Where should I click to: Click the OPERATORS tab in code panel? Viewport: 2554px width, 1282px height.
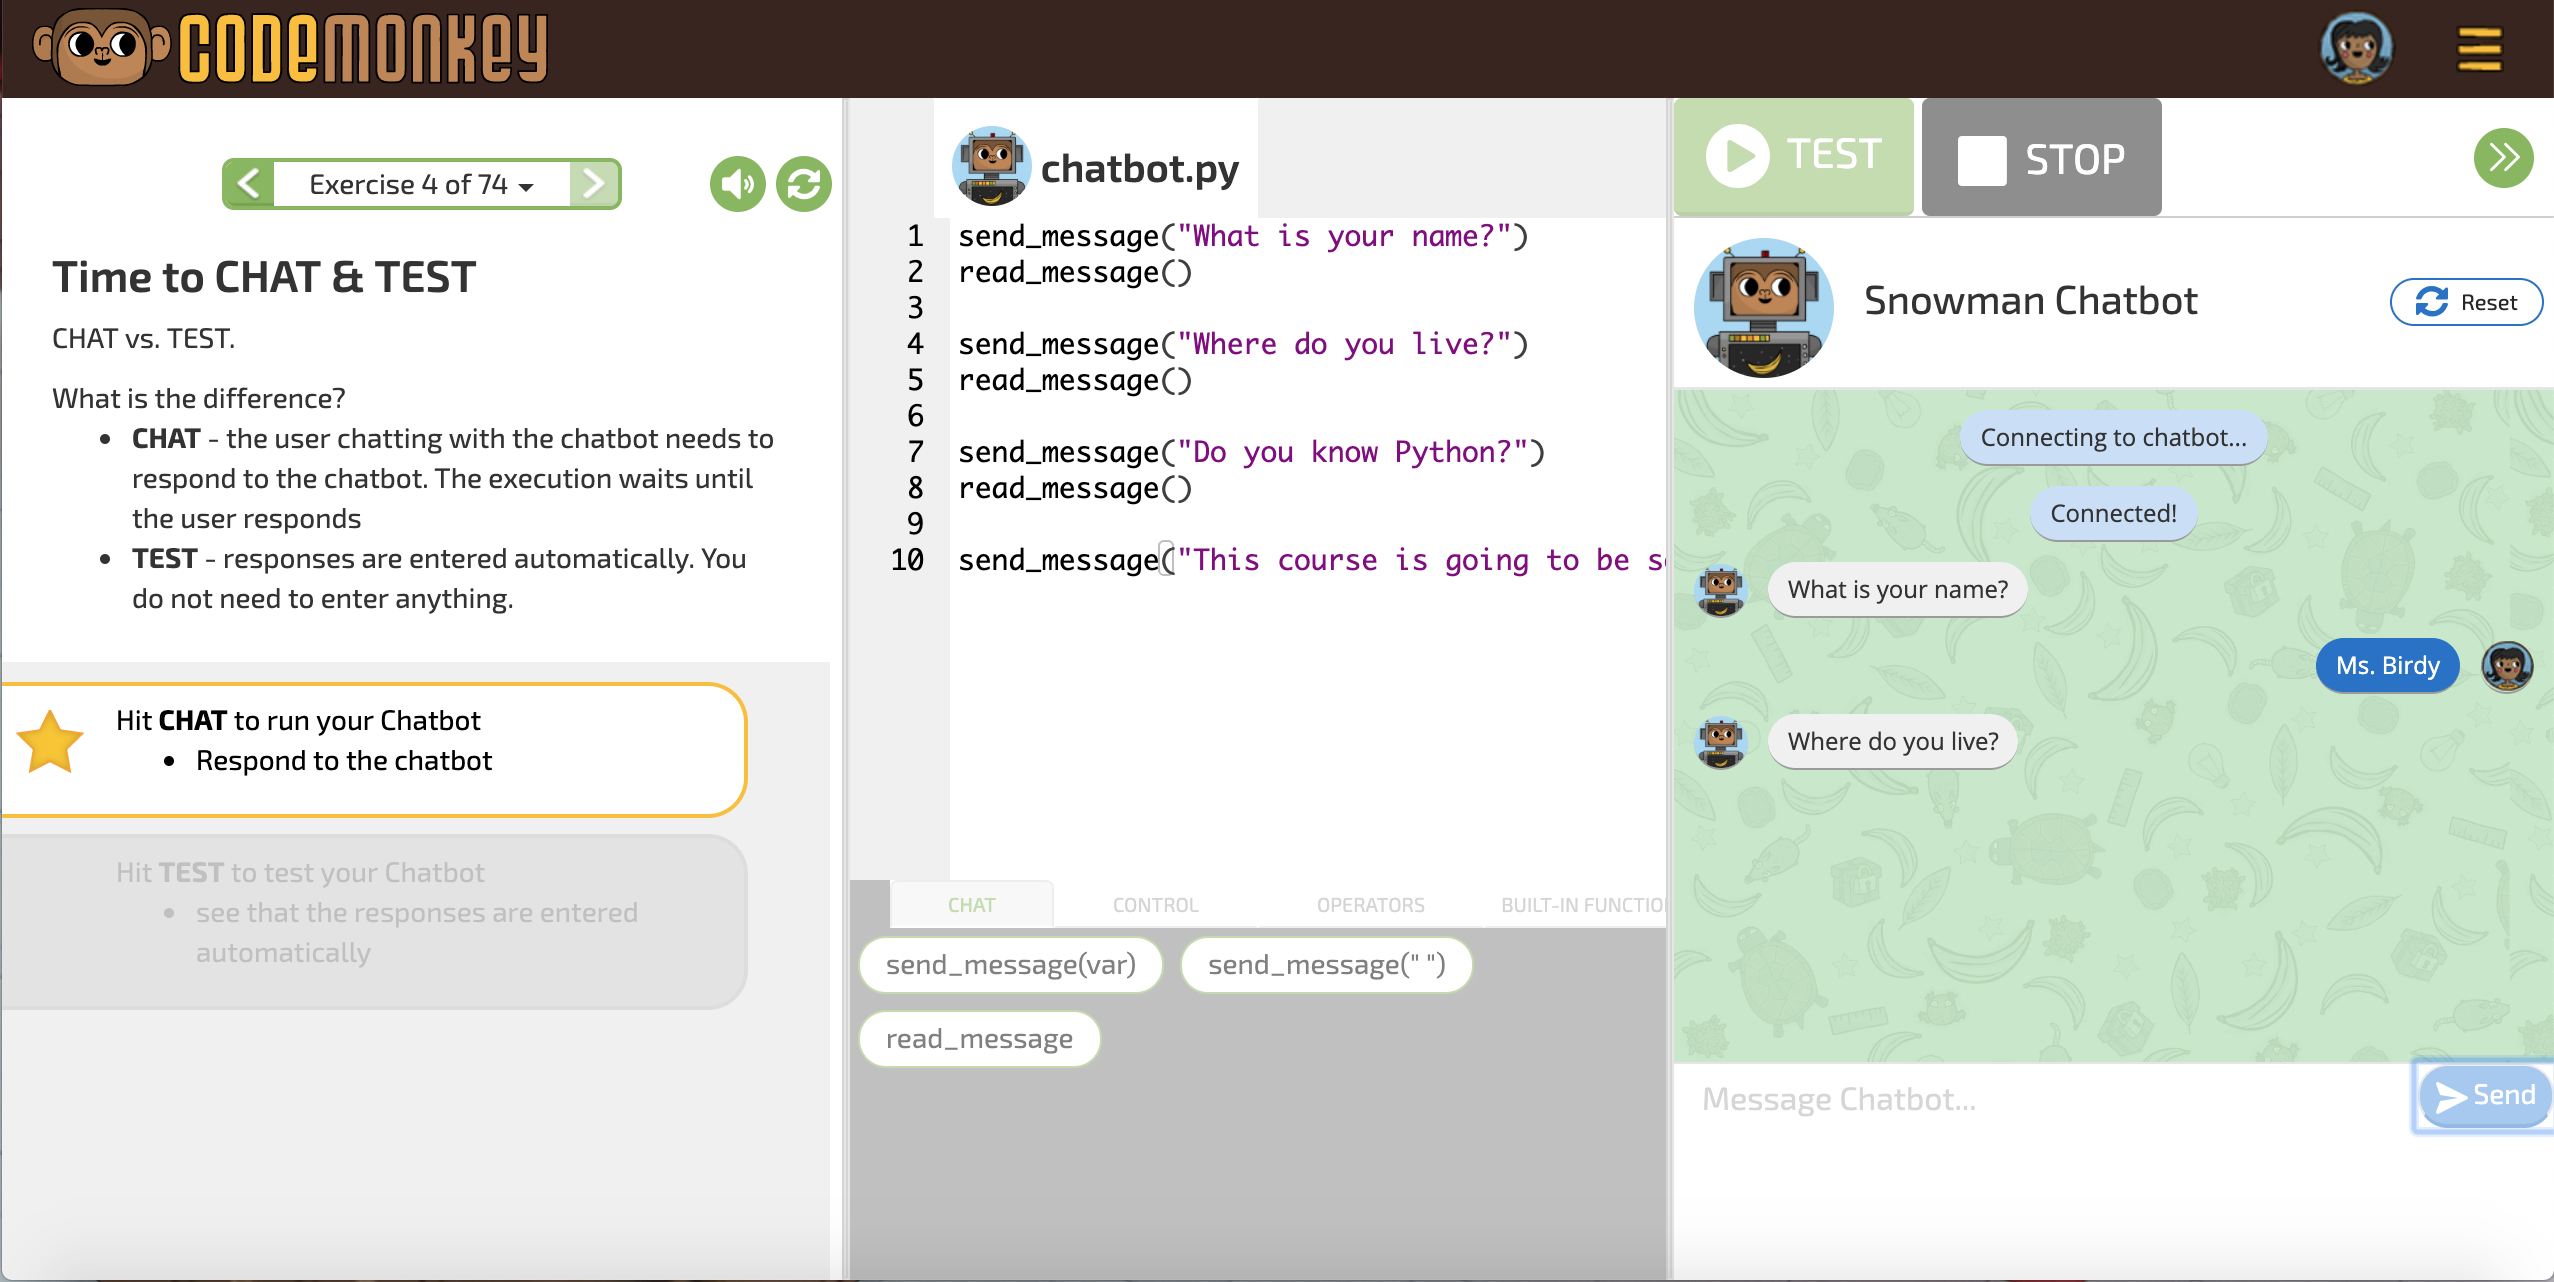pyautogui.click(x=1369, y=904)
